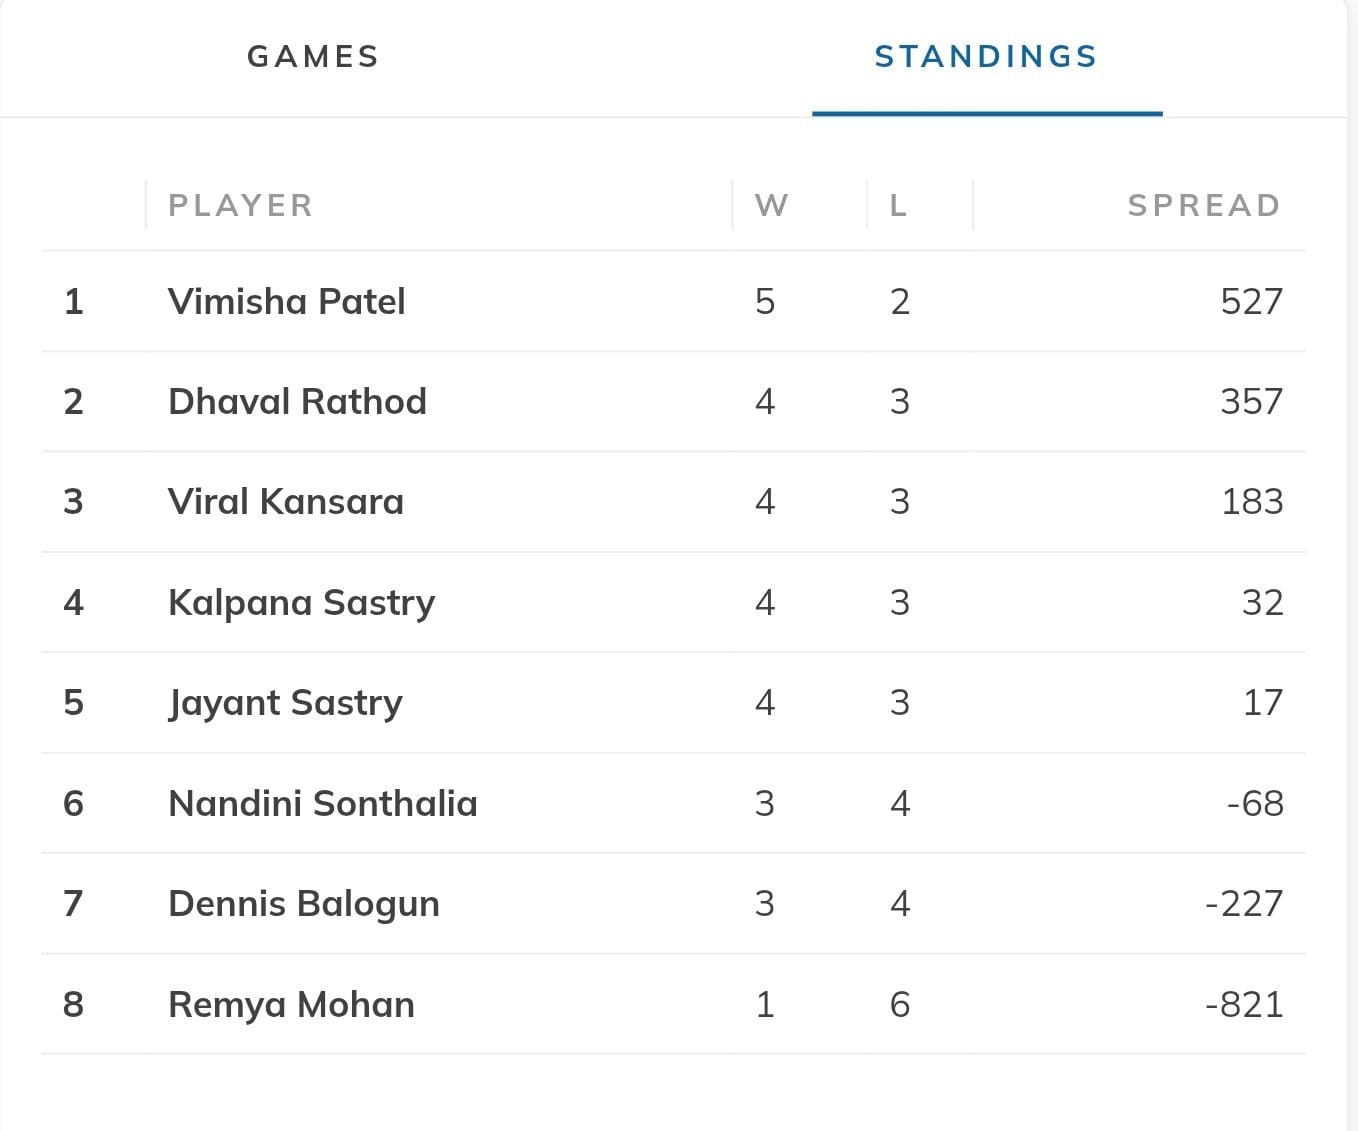The height and width of the screenshot is (1131, 1358).
Task: Click Vimisha Patel's 527 spread value
Action: point(1251,301)
